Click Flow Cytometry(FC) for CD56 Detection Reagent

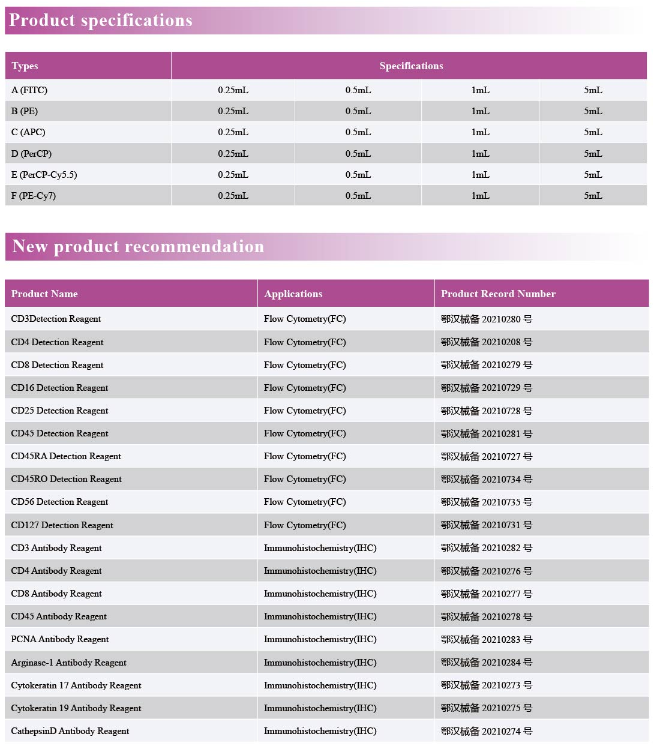click(305, 502)
